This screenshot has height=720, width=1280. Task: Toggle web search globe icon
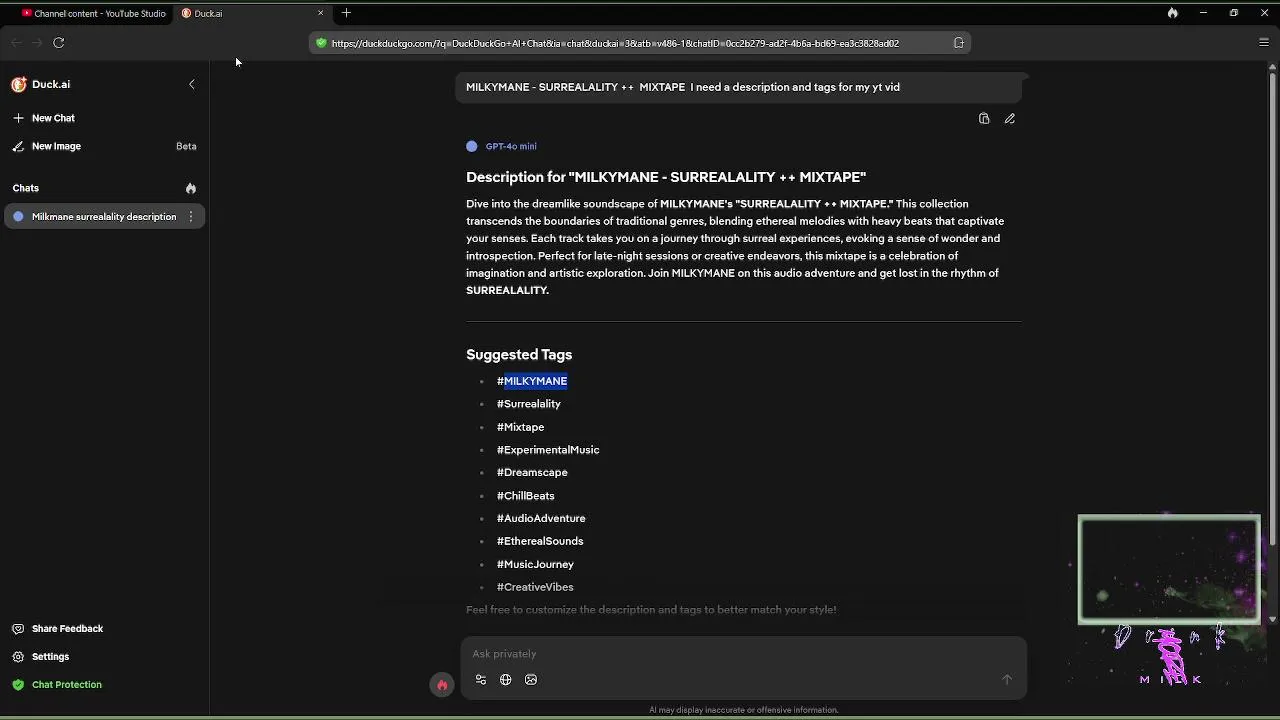coord(506,680)
